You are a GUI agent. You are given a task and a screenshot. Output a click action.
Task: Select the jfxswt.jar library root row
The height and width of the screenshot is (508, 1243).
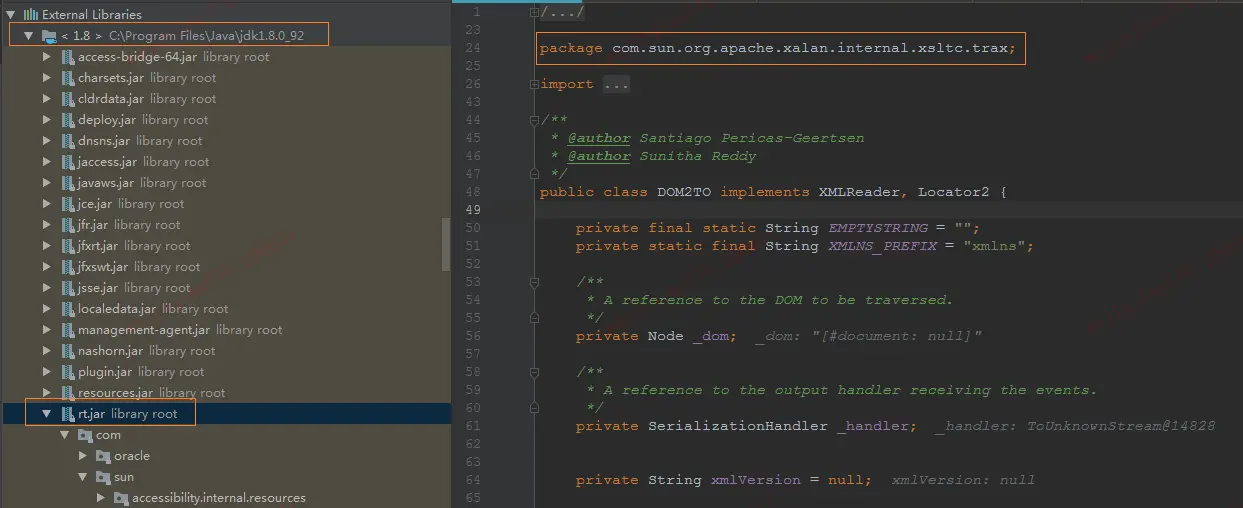click(225, 267)
